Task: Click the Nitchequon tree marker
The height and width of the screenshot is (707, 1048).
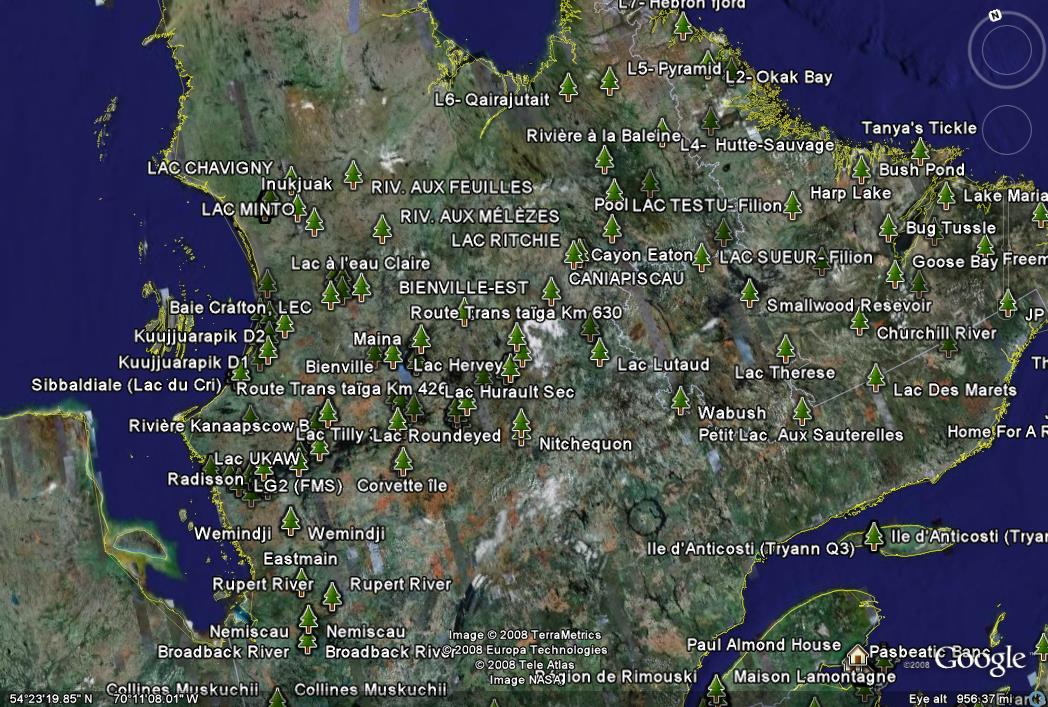Action: pos(521,426)
